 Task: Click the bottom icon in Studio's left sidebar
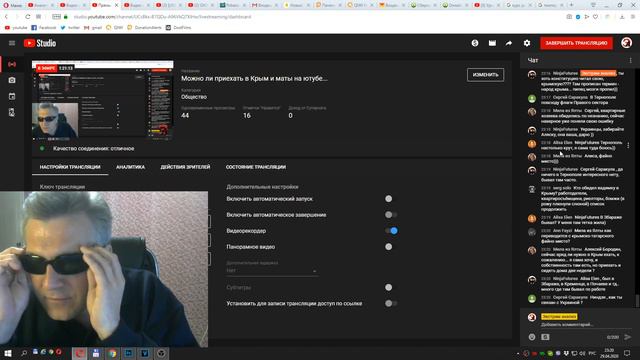12,112
